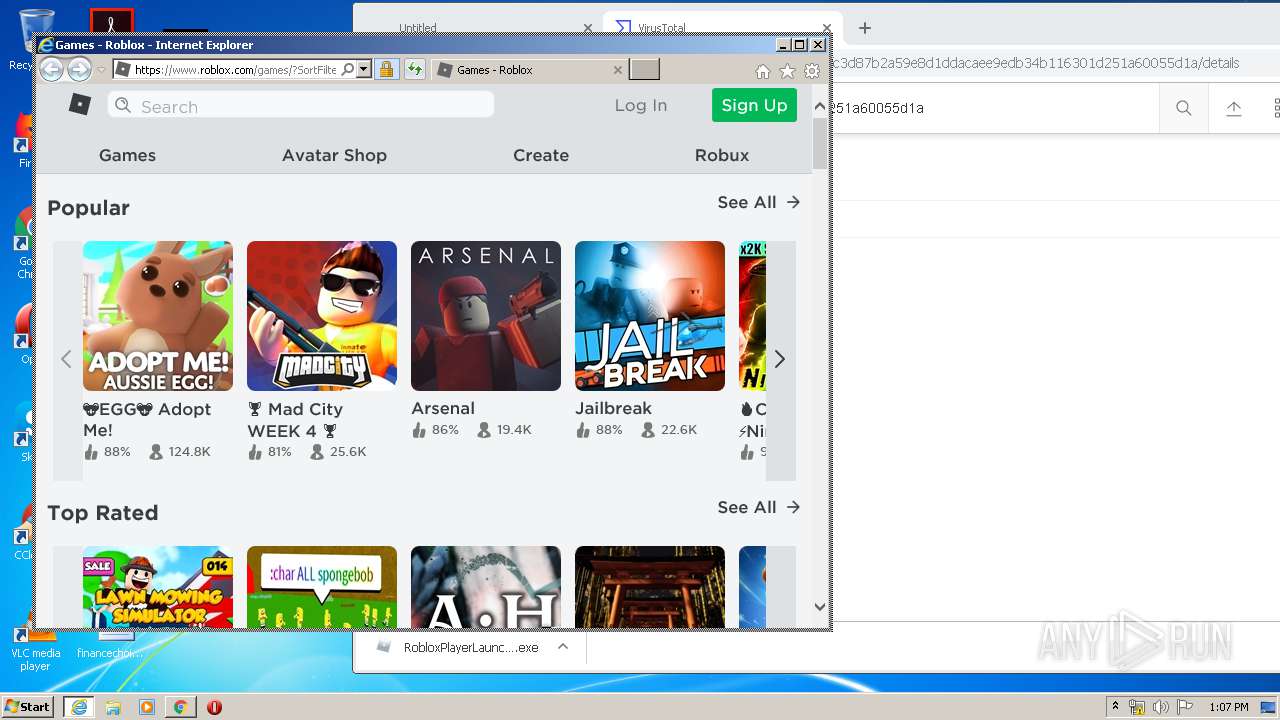Open the IE Home icon

coord(763,71)
